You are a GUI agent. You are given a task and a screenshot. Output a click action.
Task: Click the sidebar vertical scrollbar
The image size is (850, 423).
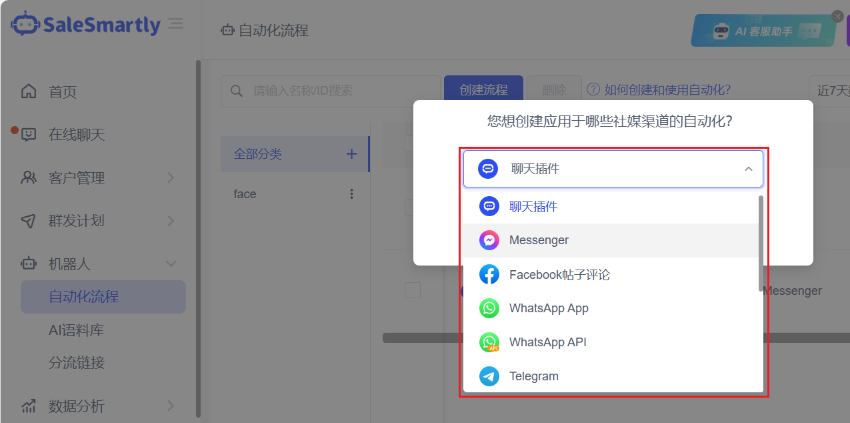198,239
